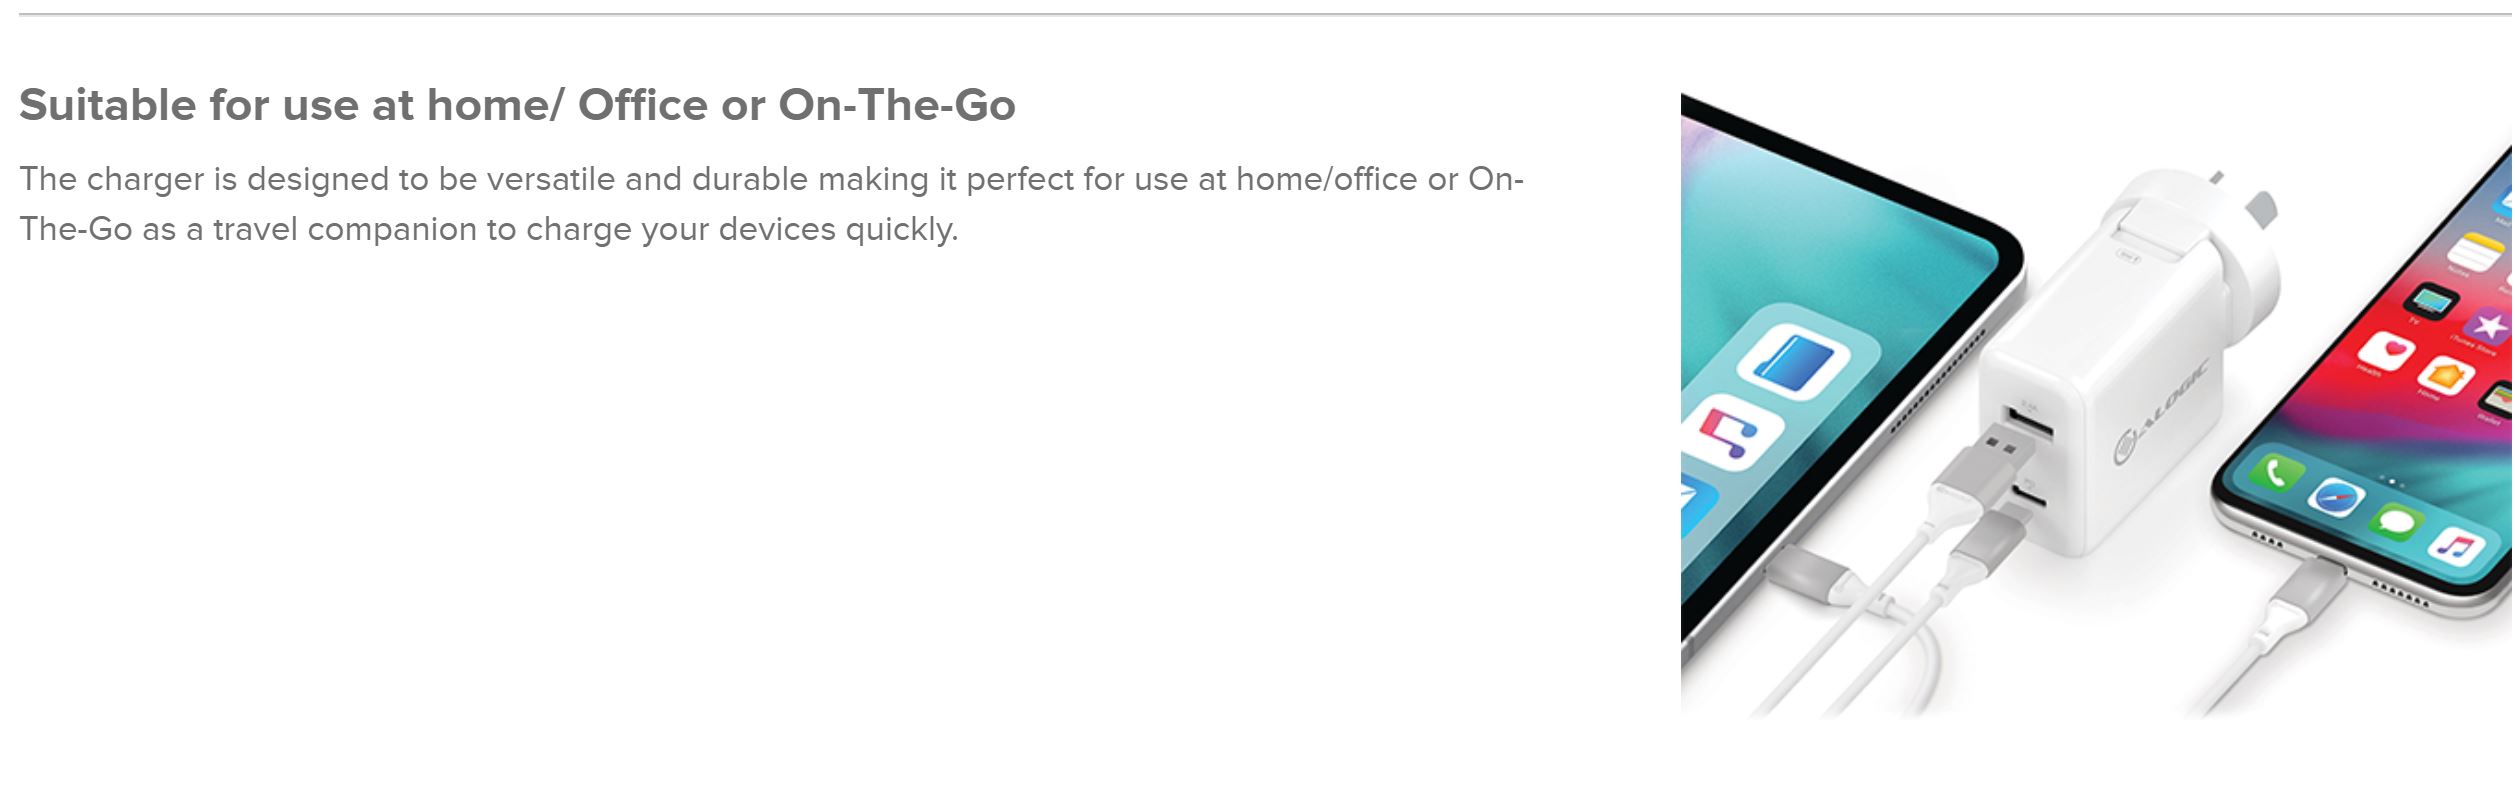The image size is (2515, 790).
Task: Click the Safari compass icon on iPhone
Action: (2337, 497)
